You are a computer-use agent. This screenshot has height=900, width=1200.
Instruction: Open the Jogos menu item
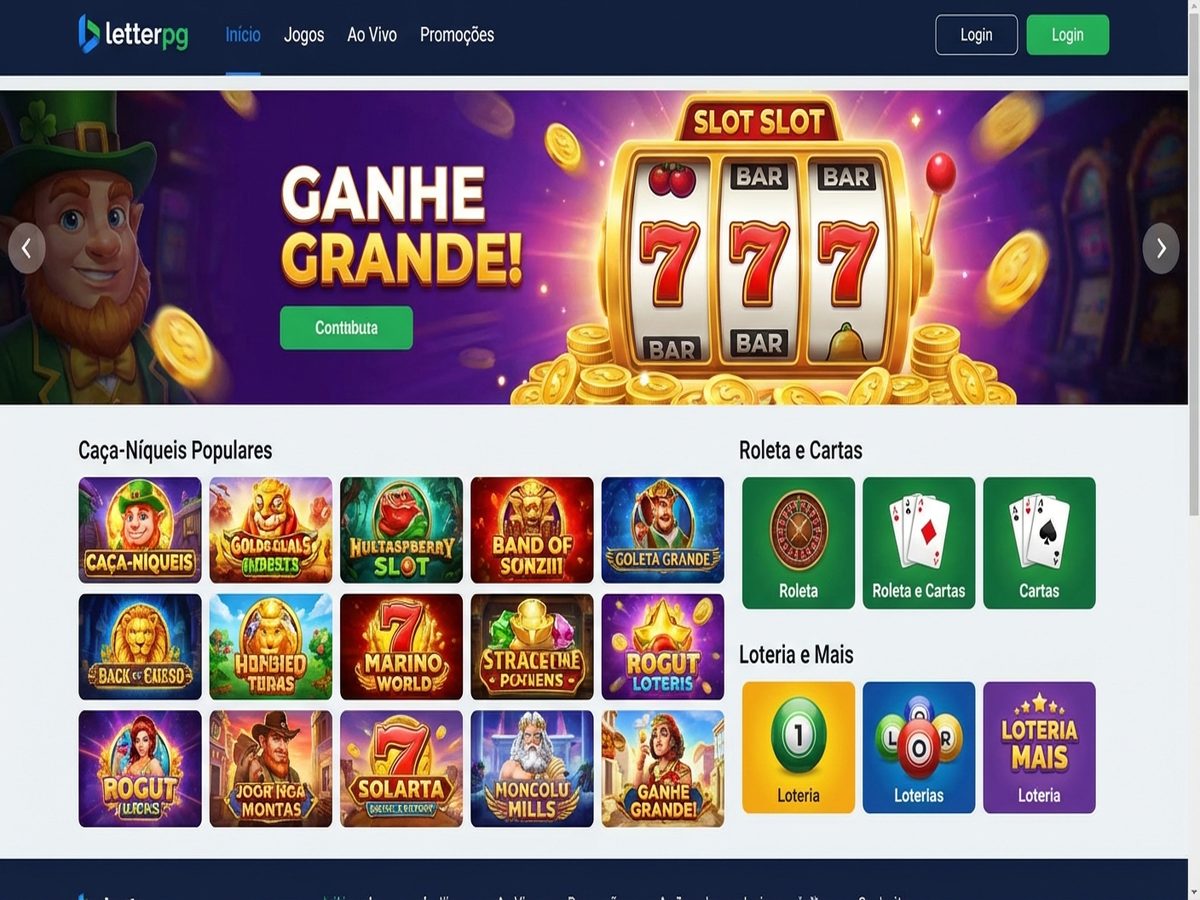pos(304,35)
